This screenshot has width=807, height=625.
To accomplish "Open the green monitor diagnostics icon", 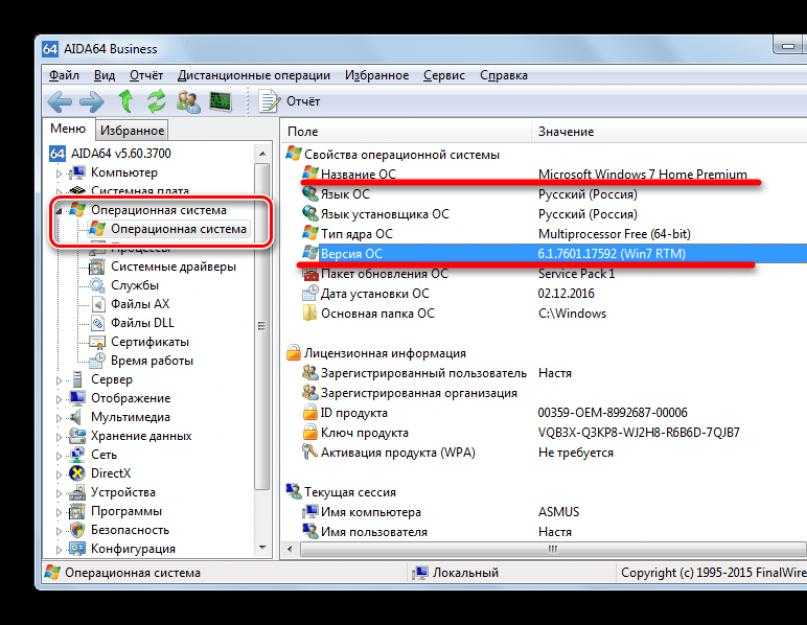I will click(x=221, y=101).
